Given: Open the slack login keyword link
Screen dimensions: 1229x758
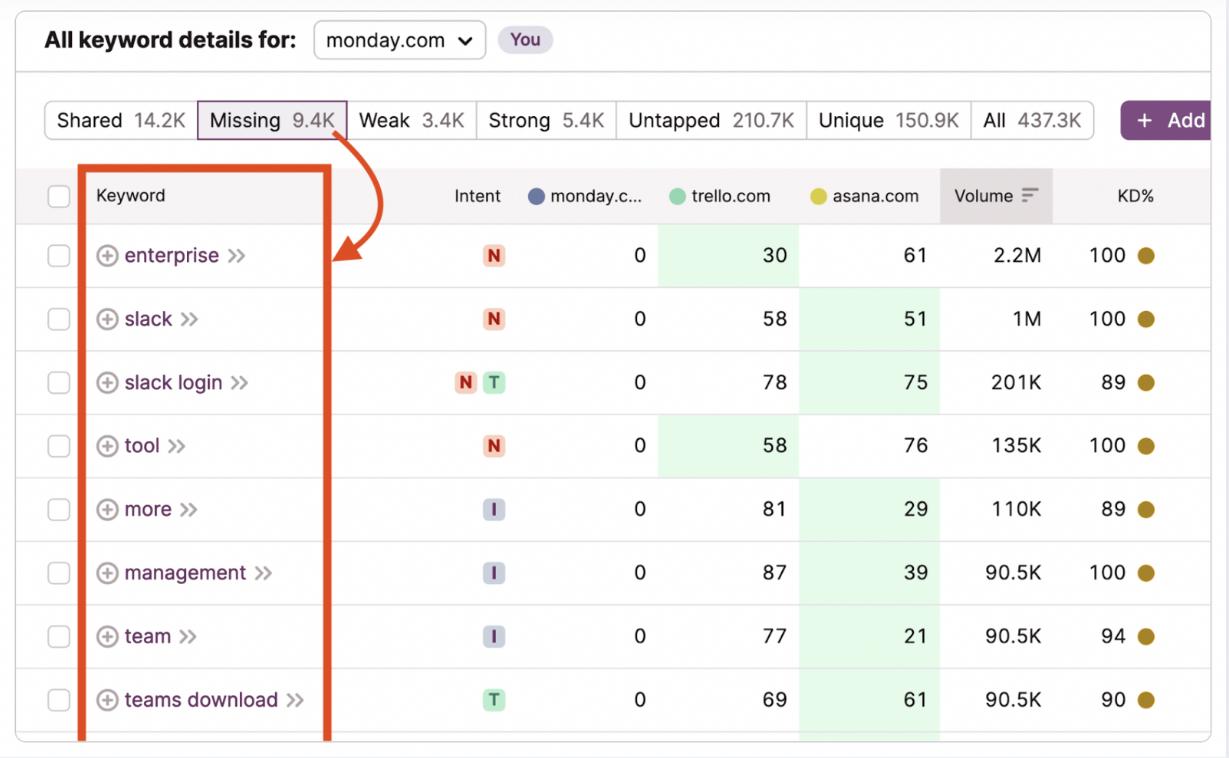Looking at the screenshot, I should point(173,383).
